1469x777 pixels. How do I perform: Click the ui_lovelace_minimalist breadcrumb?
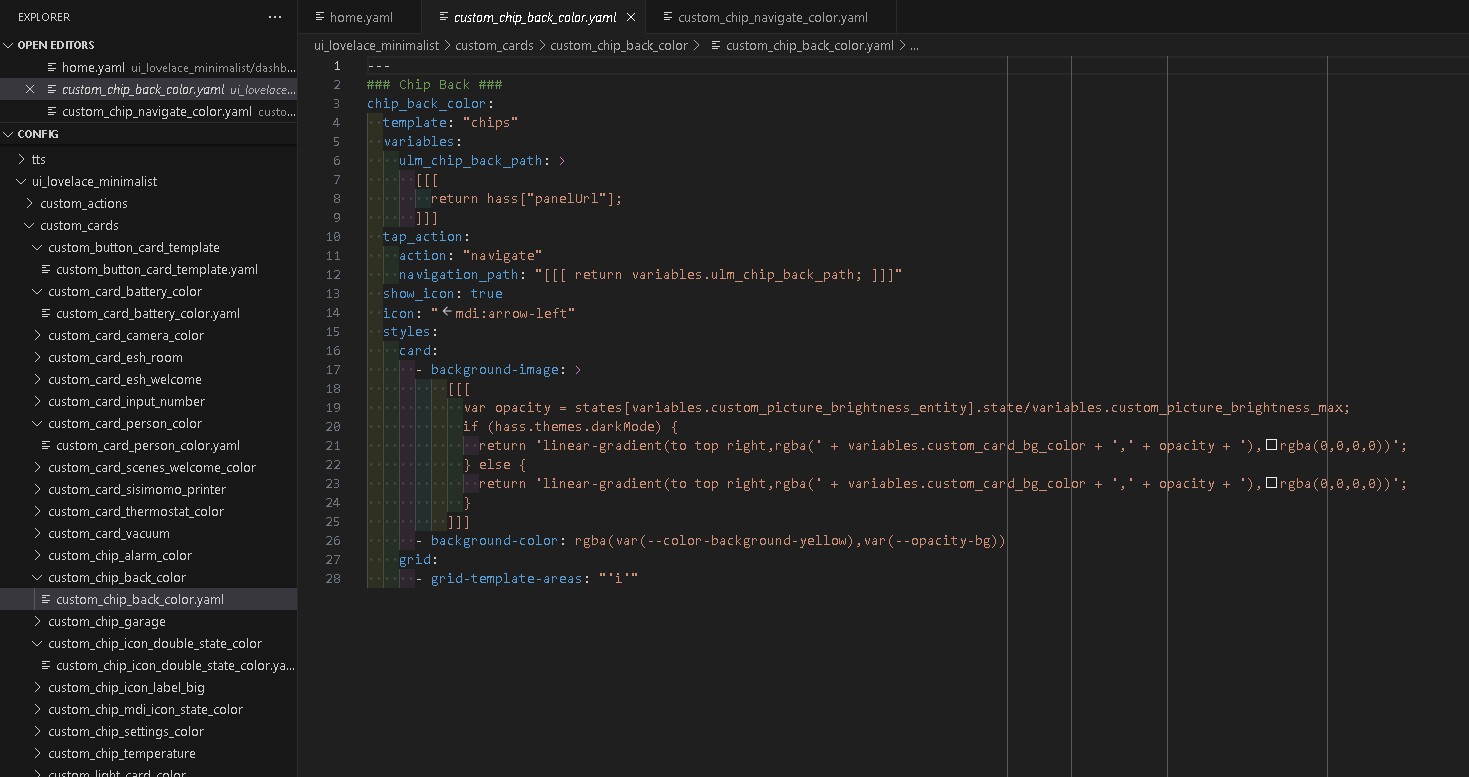point(376,45)
